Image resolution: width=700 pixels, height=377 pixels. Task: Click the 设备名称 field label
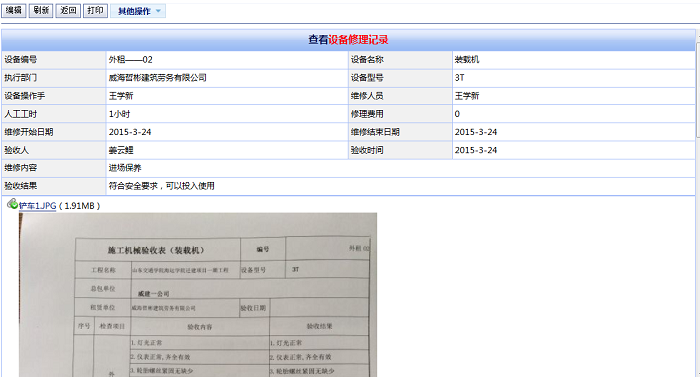coord(367,60)
